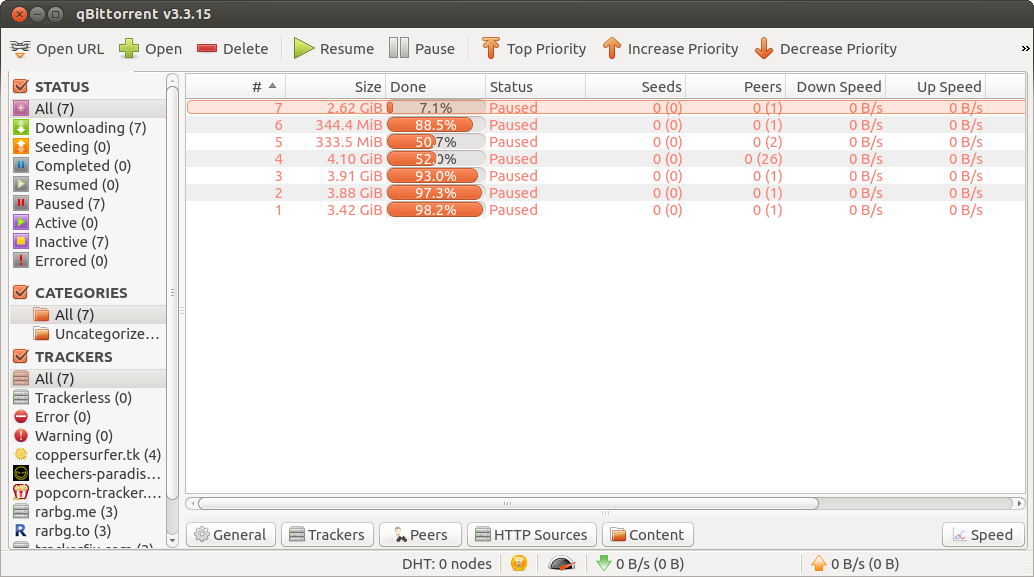Click the download speed status indicator
Screen dimensions: 1034x577
(640, 563)
